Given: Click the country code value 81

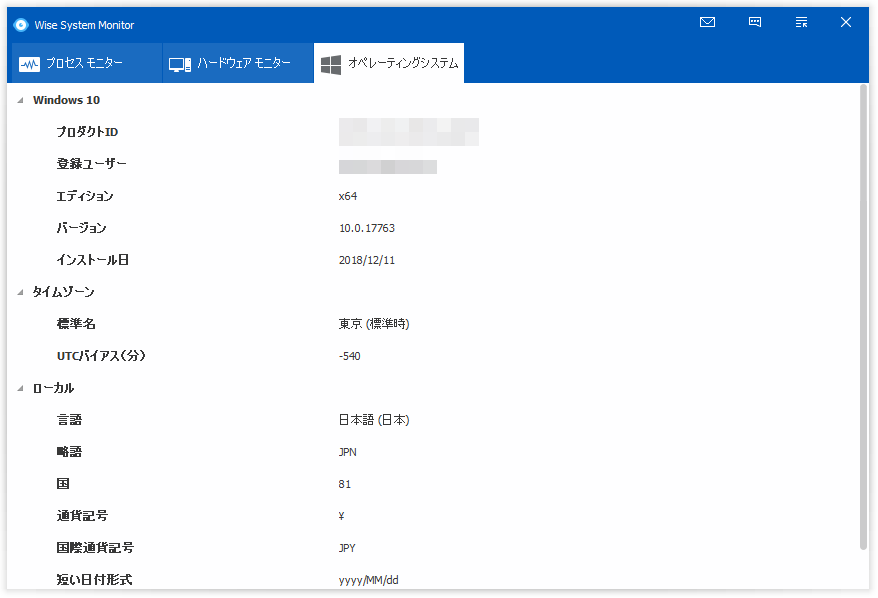Looking at the screenshot, I should [344, 484].
